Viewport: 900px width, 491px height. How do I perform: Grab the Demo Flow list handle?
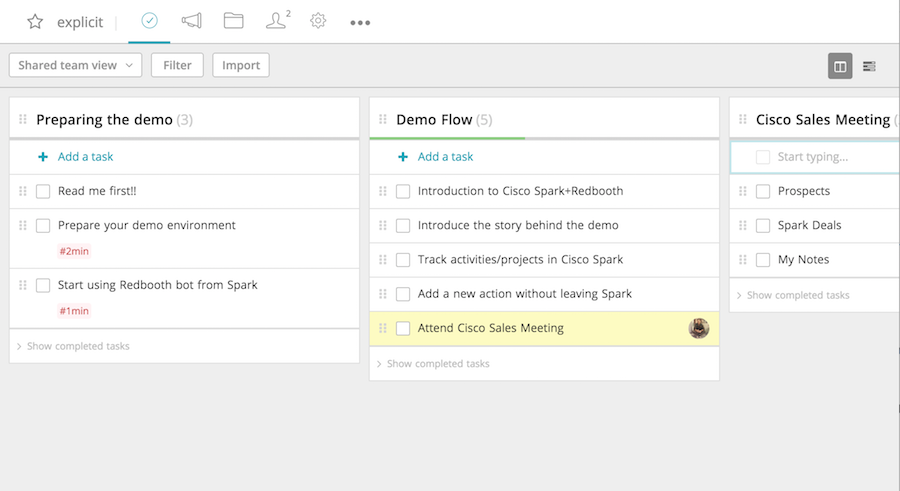[383, 119]
